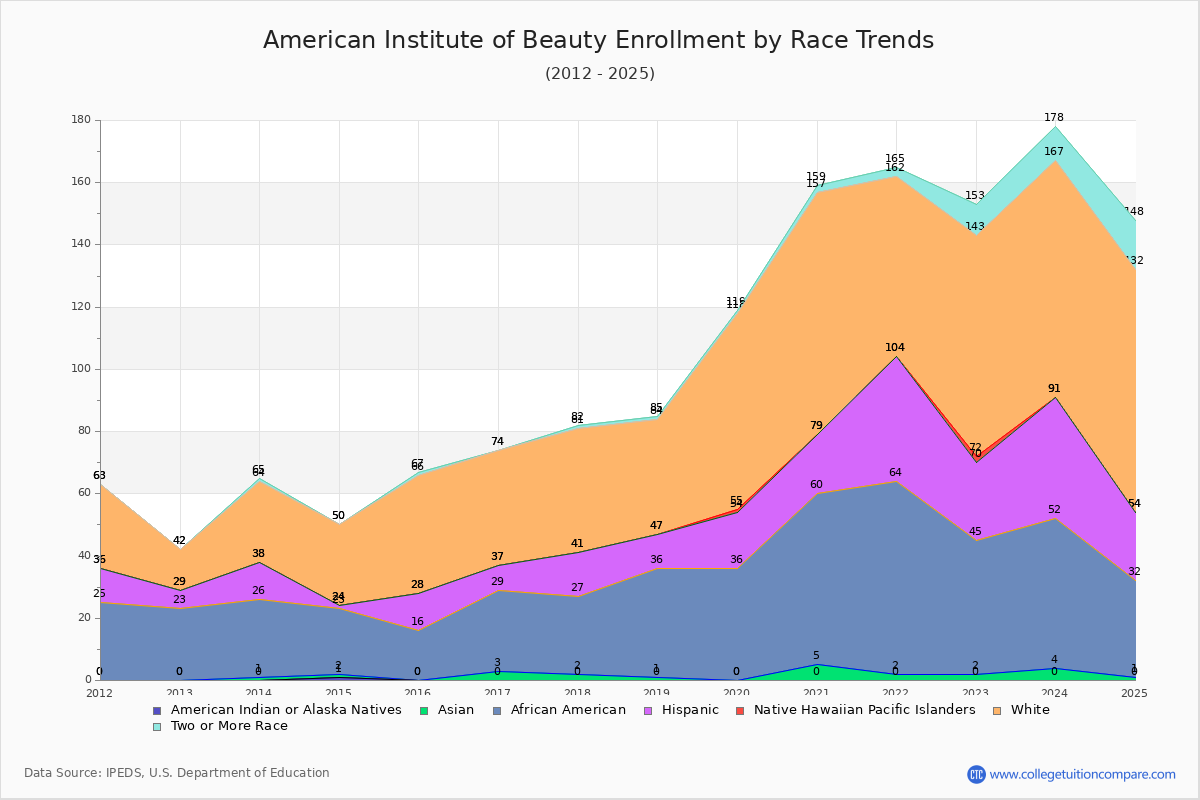Click the subtitle (2012 - 2025)
The image size is (1200, 800).
tap(600, 74)
